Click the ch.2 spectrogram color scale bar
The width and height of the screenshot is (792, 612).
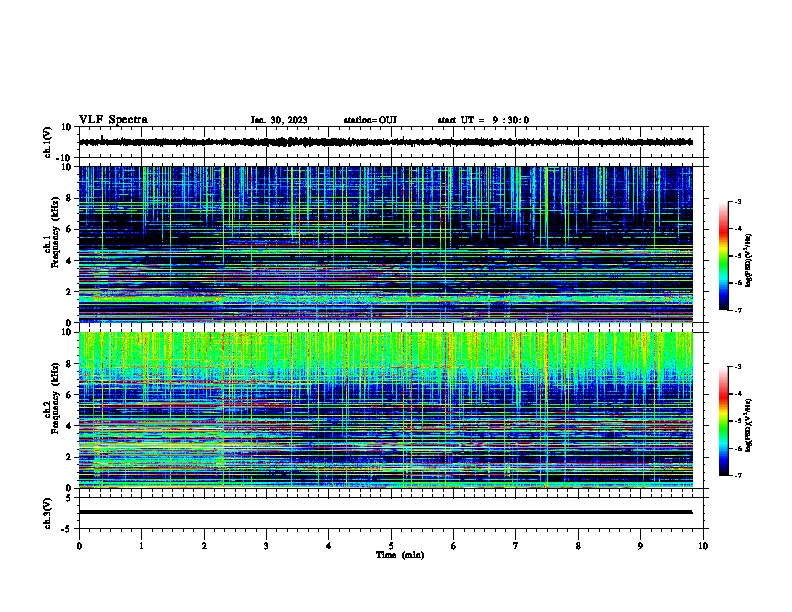click(724, 421)
